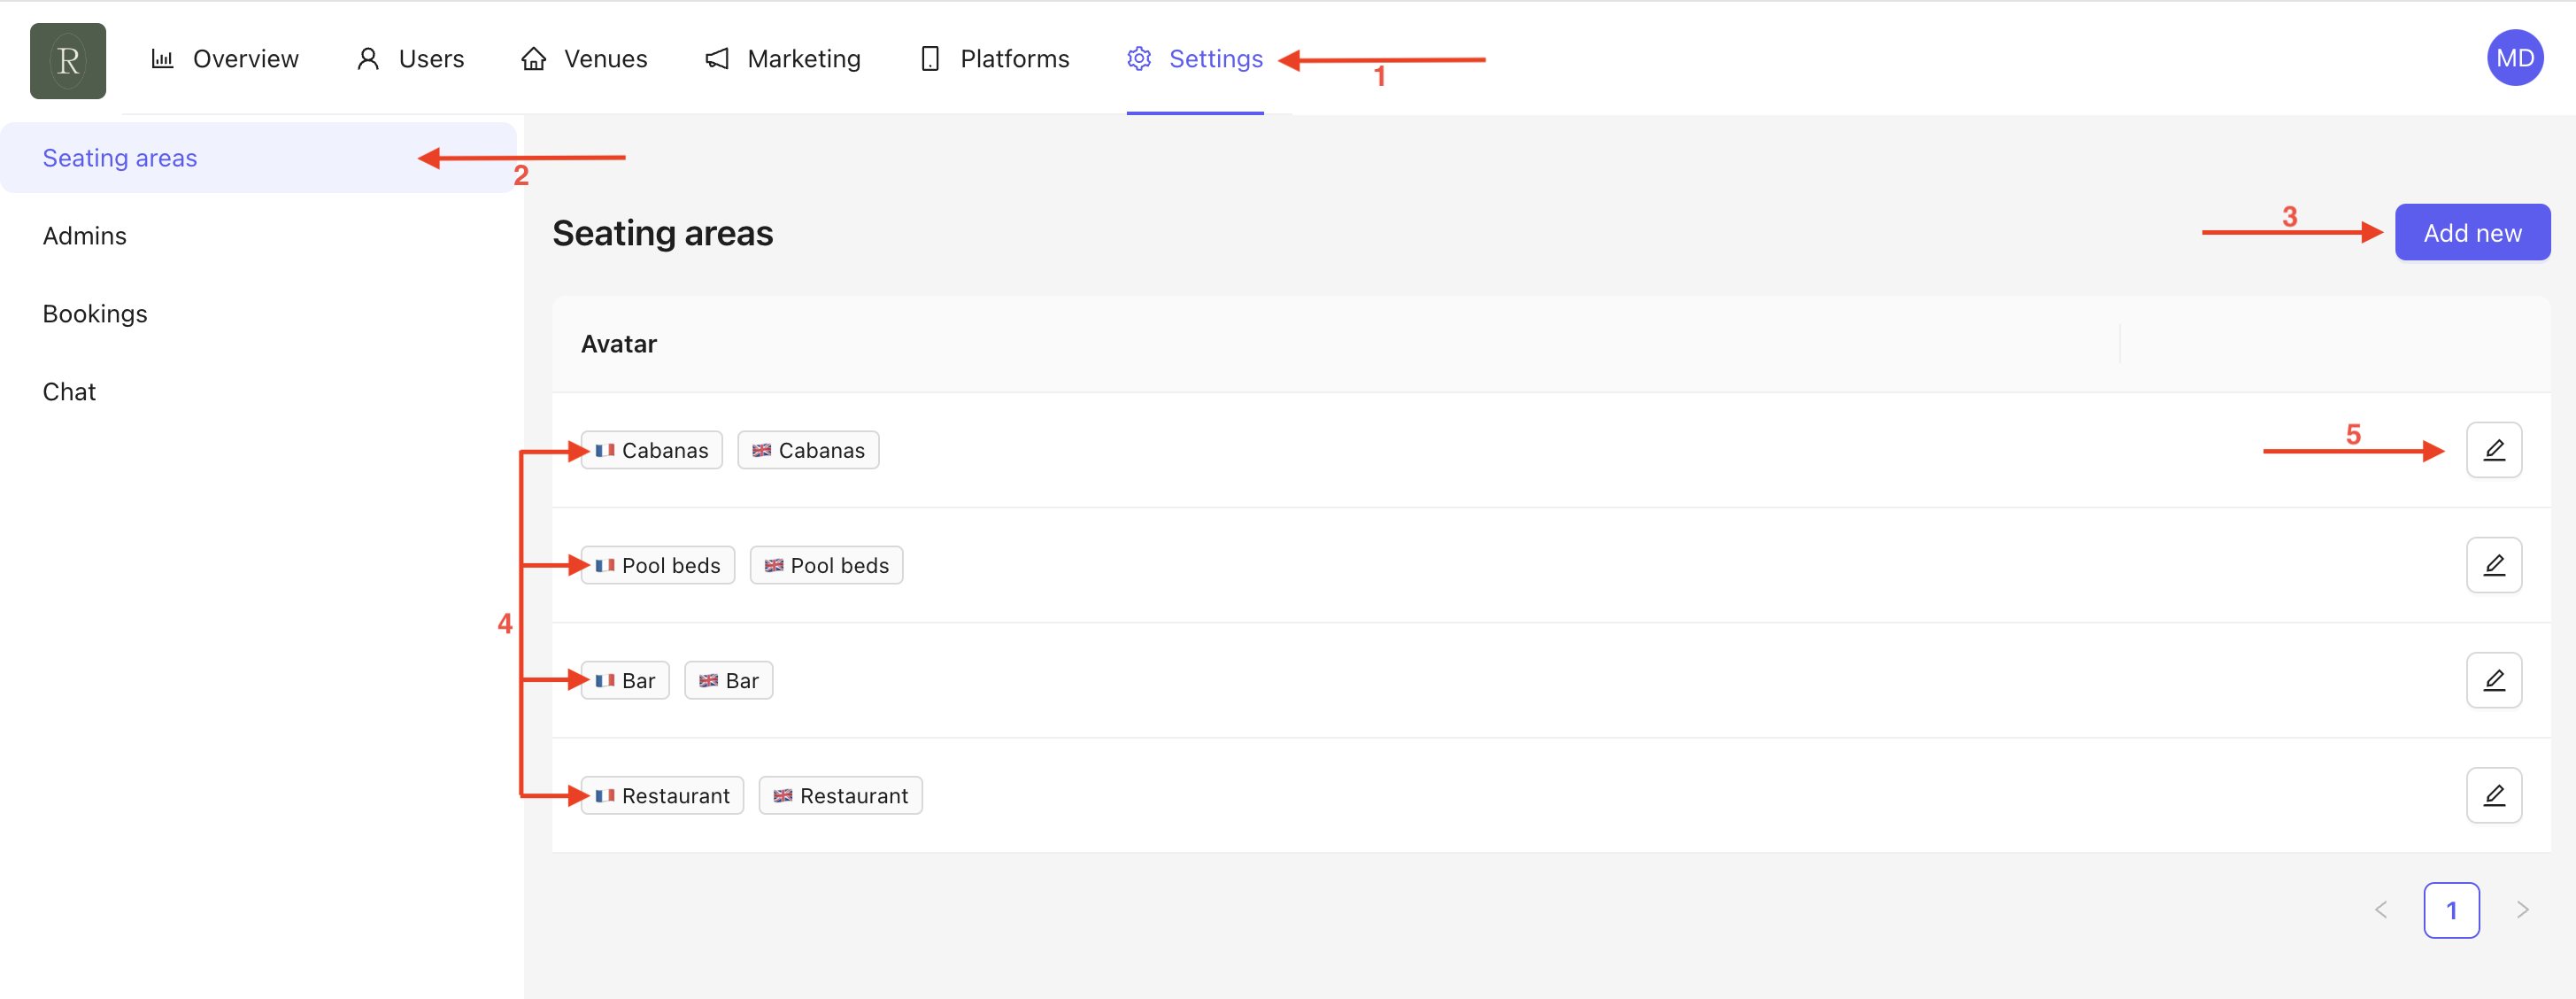Screen dimensions: 2576x999
Task: Select the Settings tab
Action: coord(1195,59)
